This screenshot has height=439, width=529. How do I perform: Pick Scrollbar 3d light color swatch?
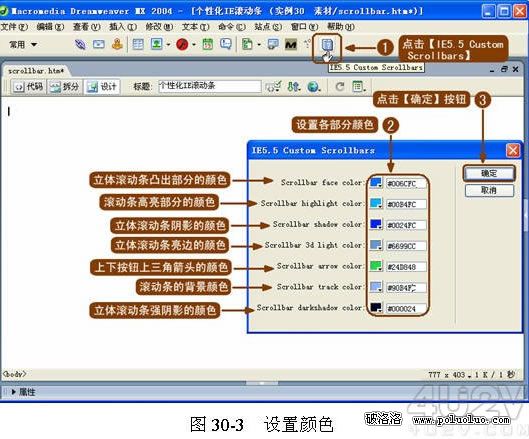tap(376, 246)
